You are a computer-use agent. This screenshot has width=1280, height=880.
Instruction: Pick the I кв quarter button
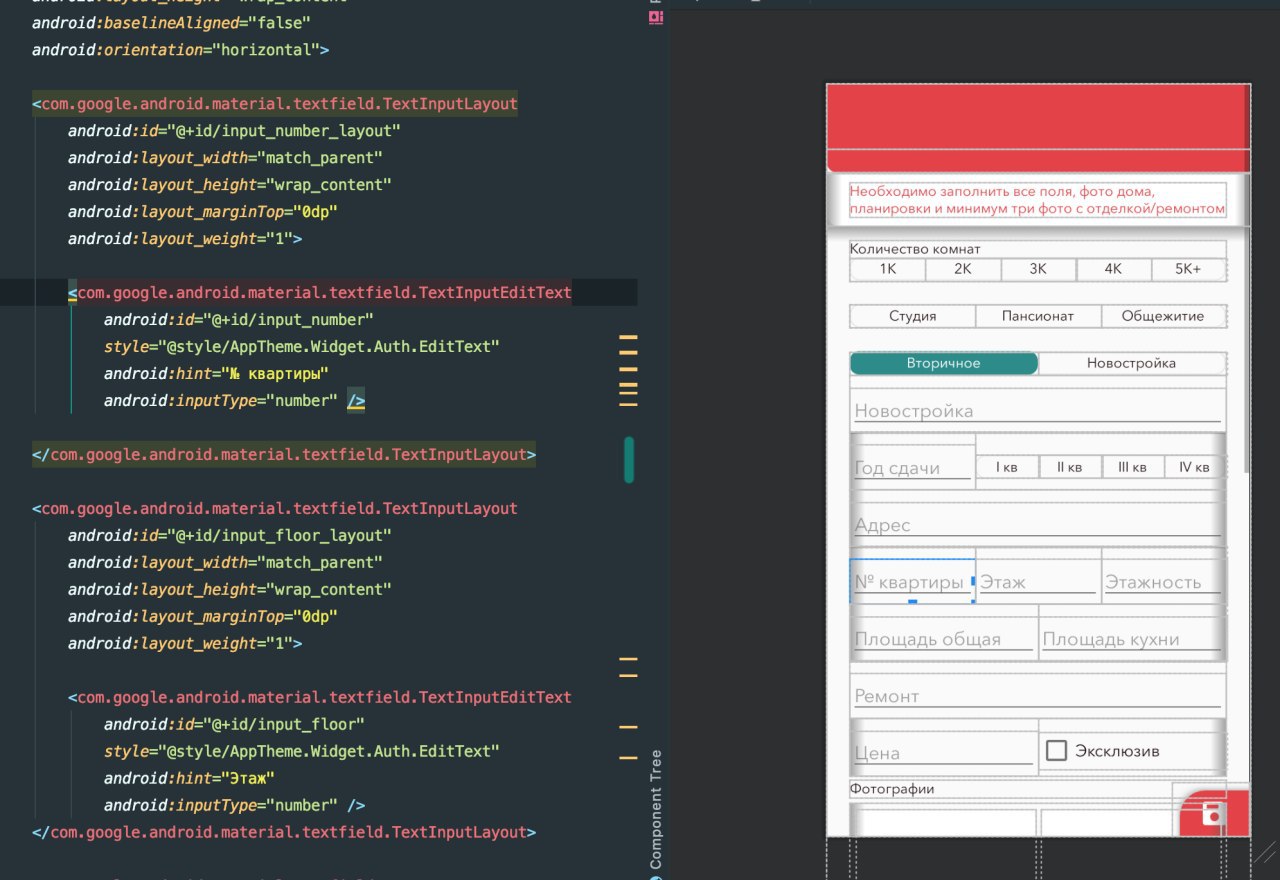click(x=1007, y=467)
